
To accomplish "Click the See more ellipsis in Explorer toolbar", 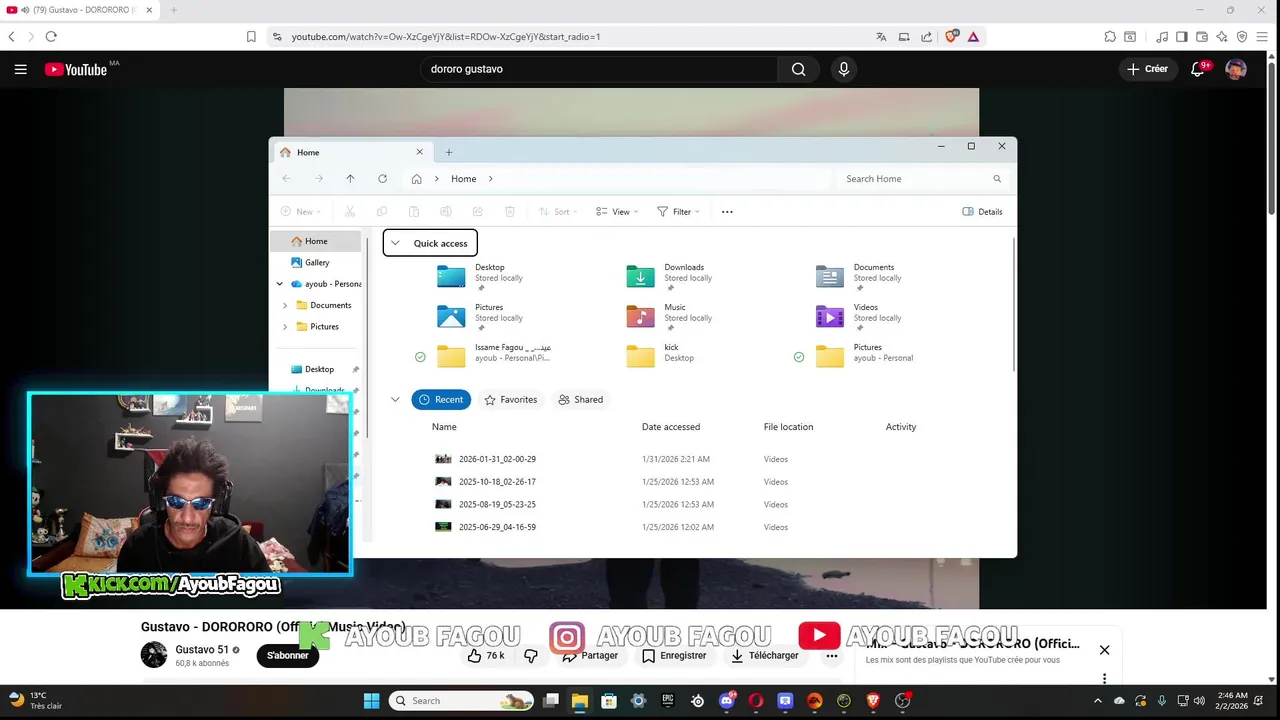I will click(x=727, y=212).
